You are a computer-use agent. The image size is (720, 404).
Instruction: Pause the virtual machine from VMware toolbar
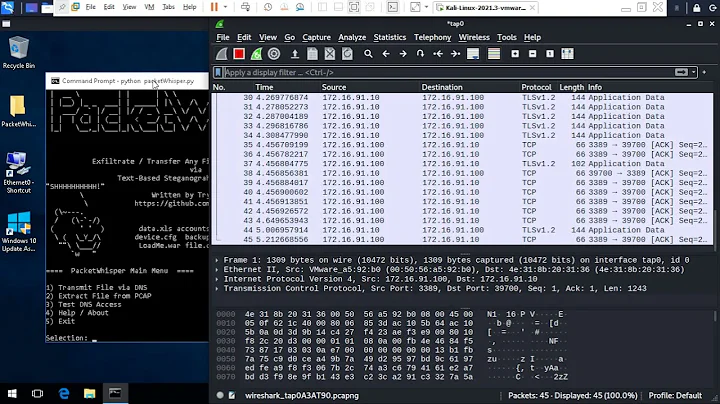pos(214,7)
